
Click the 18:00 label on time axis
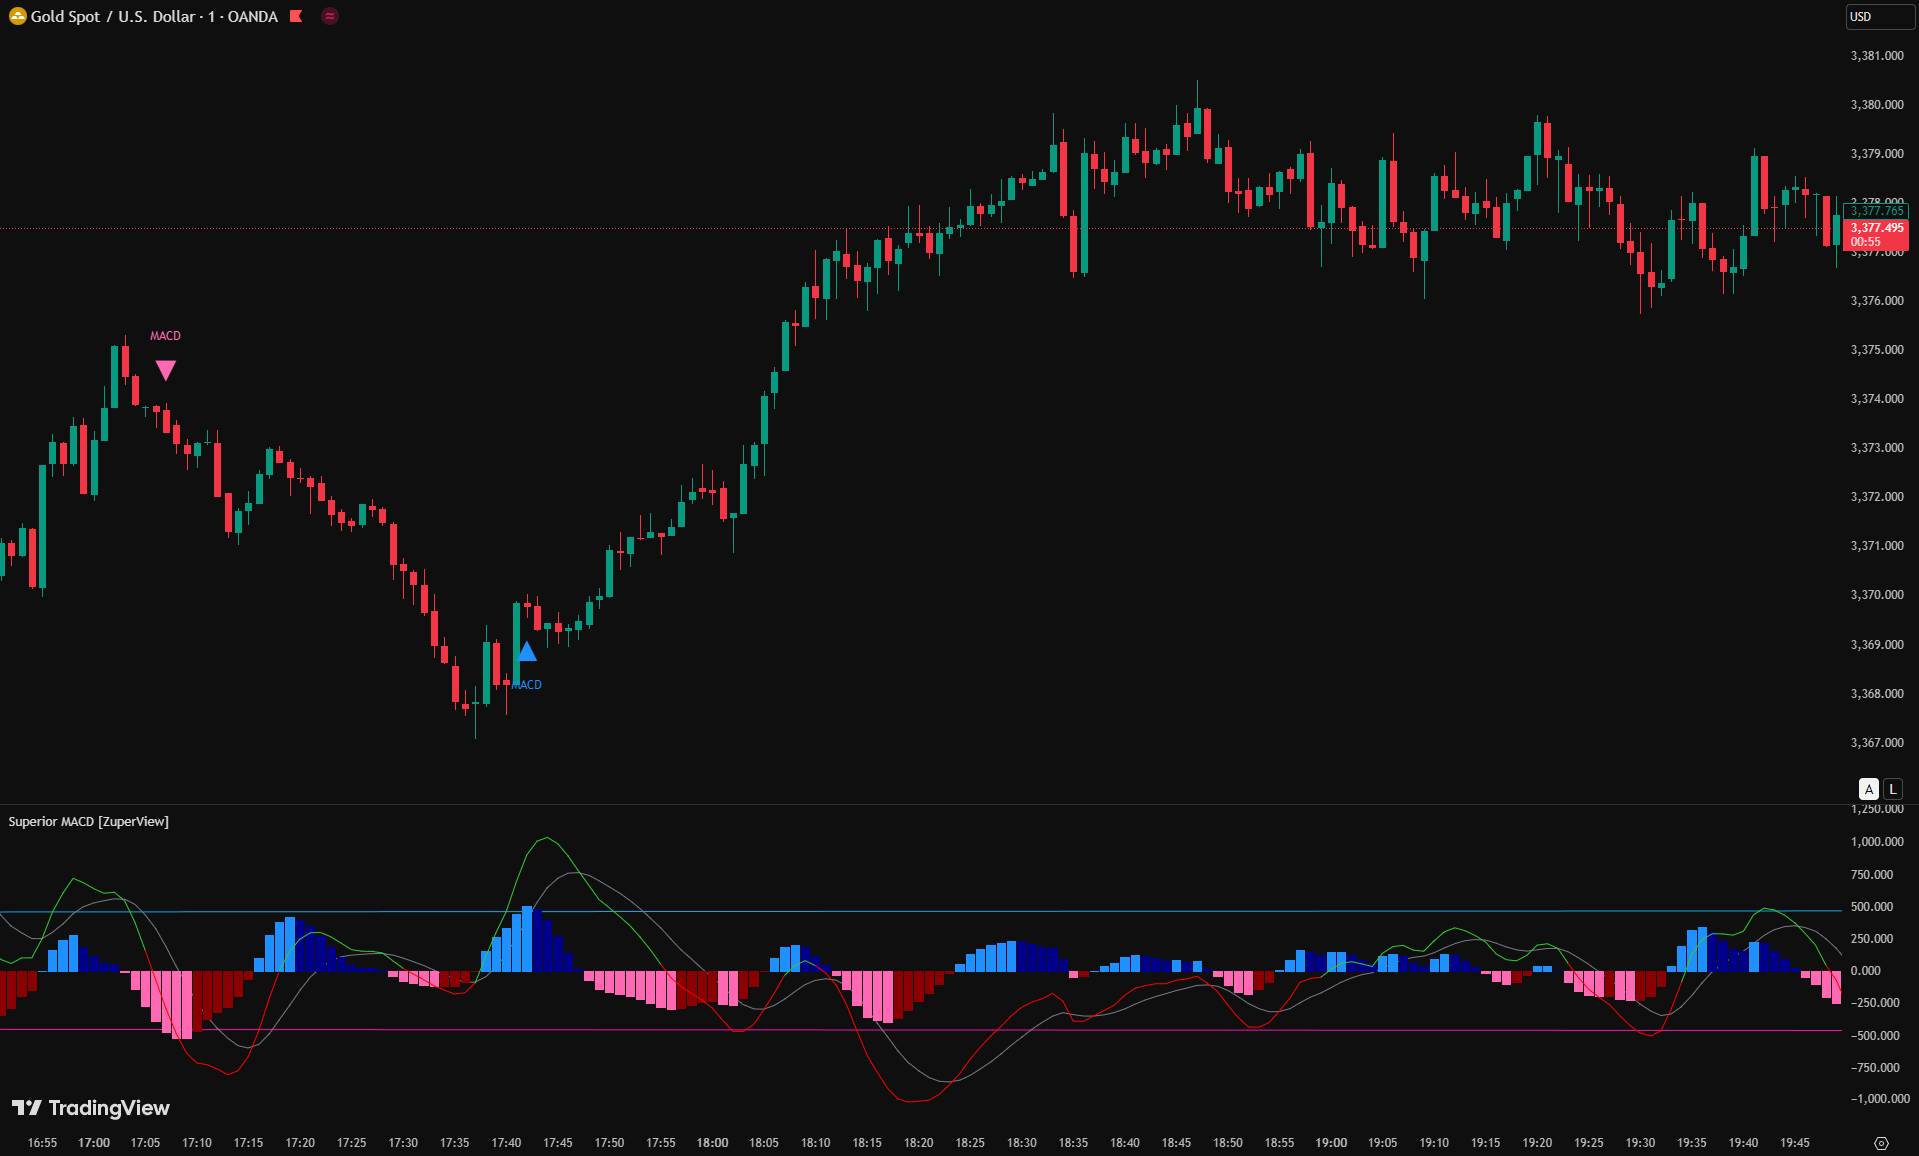[x=712, y=1142]
